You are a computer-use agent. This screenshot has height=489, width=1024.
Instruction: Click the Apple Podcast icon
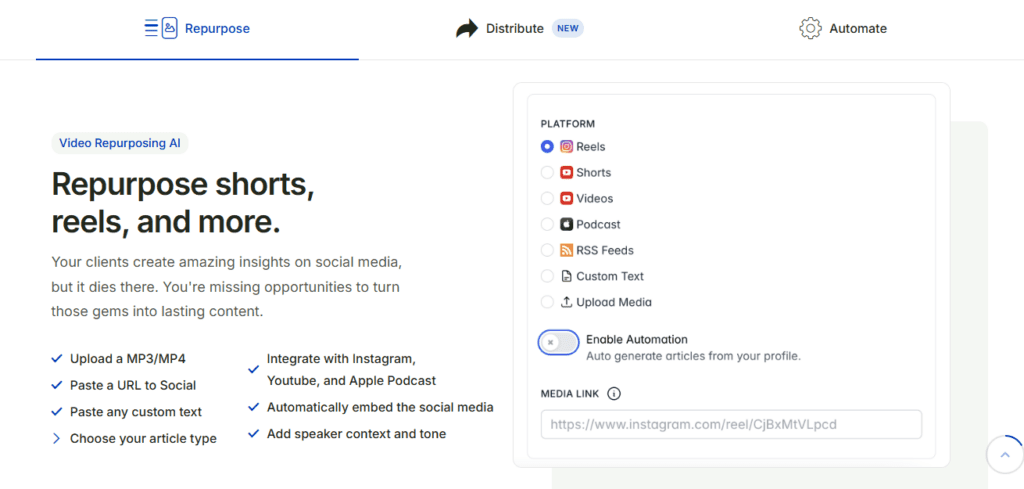(567, 225)
